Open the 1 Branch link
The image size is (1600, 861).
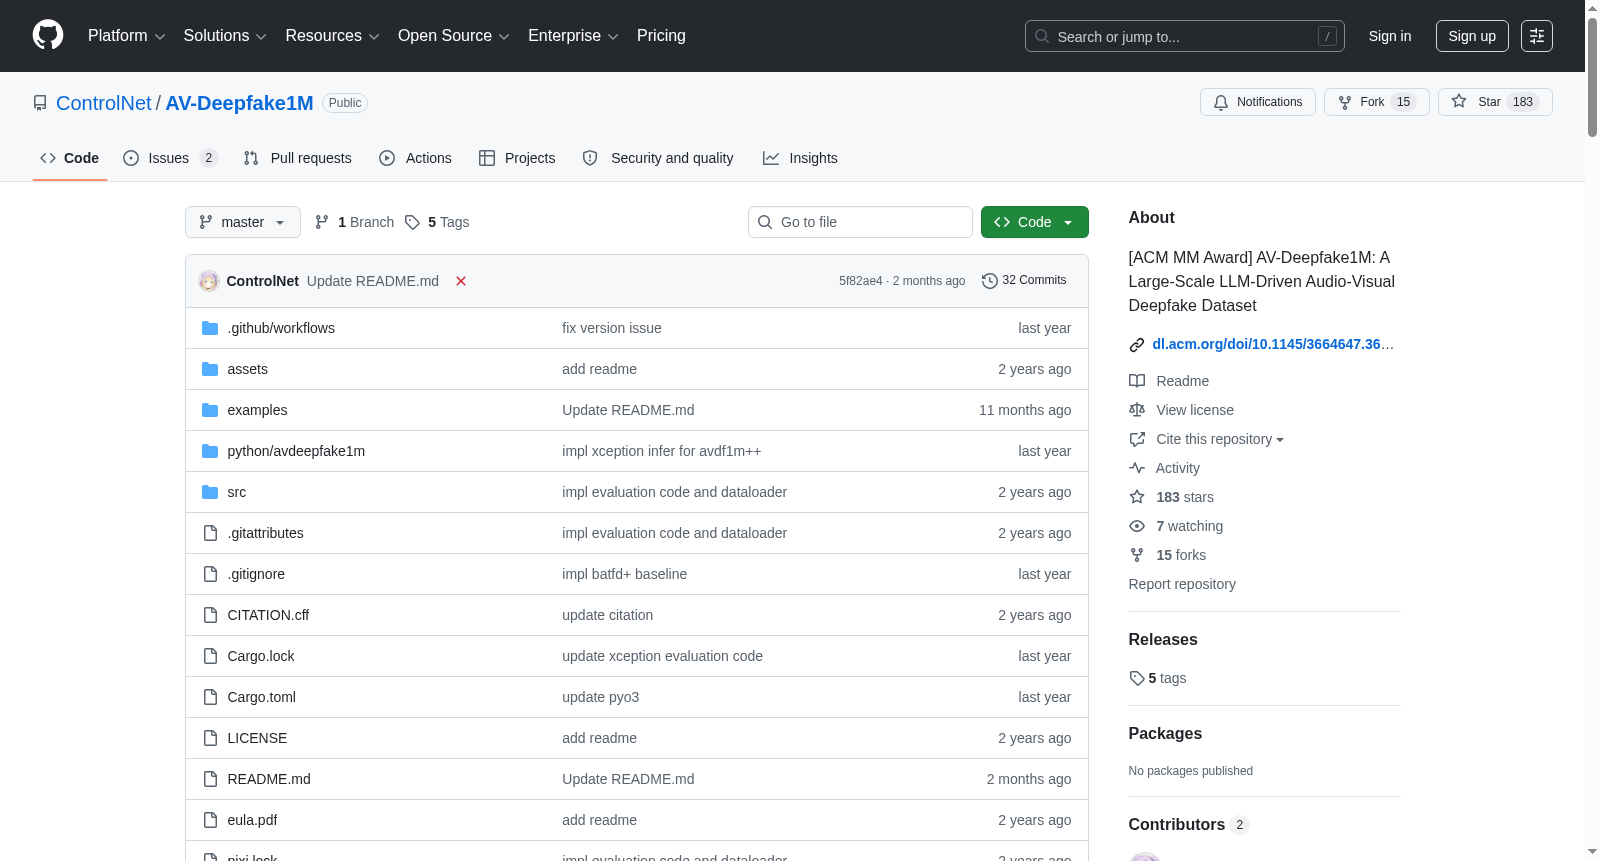pos(355,222)
